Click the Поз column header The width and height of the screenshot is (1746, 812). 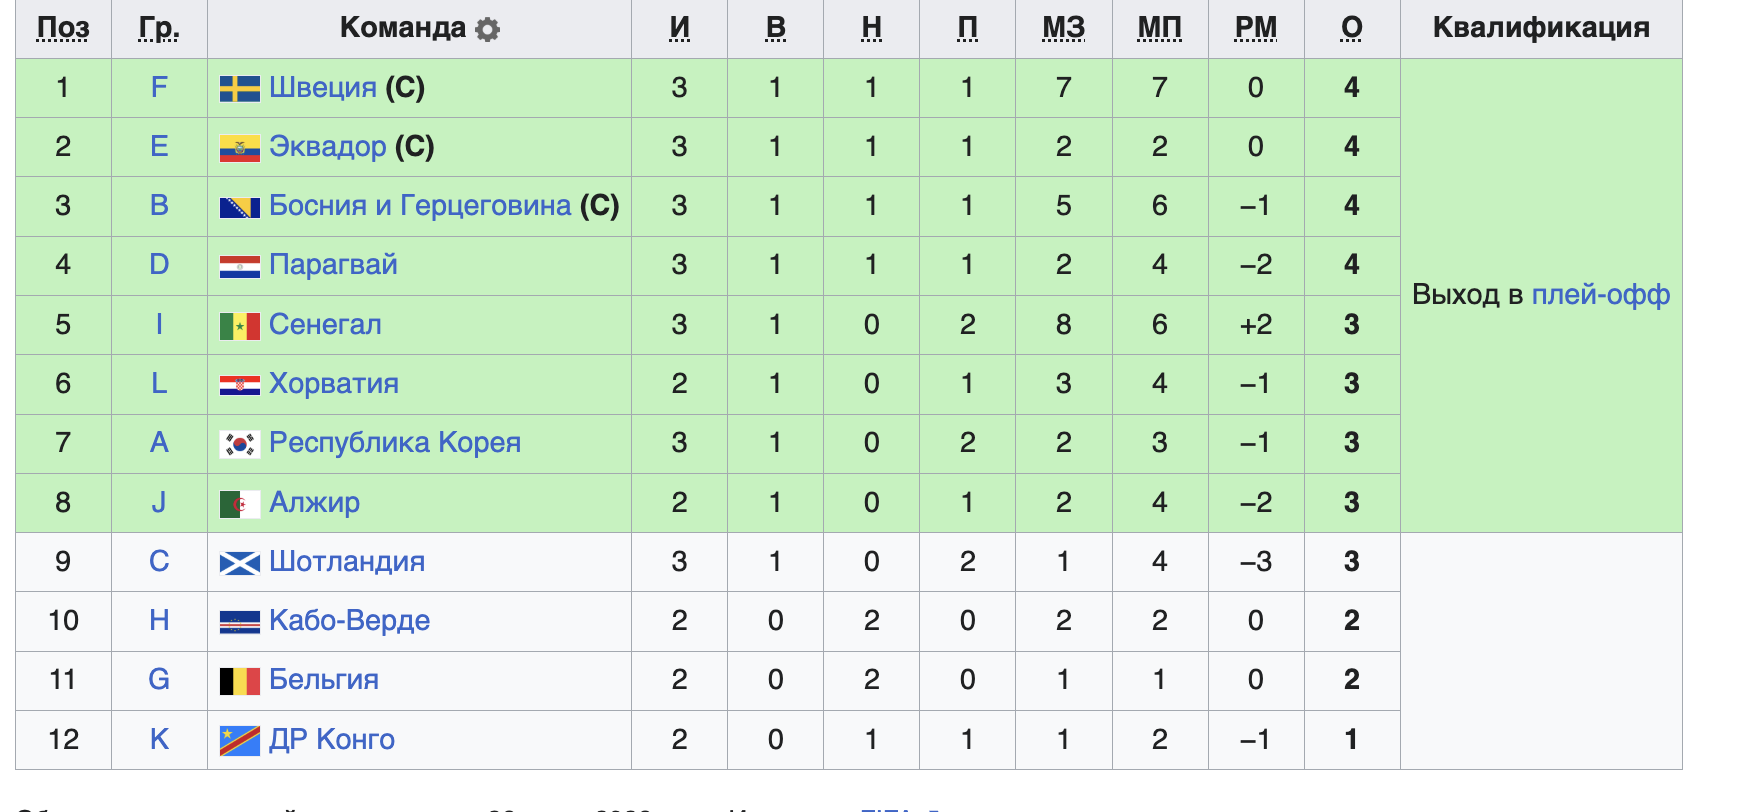[63, 28]
